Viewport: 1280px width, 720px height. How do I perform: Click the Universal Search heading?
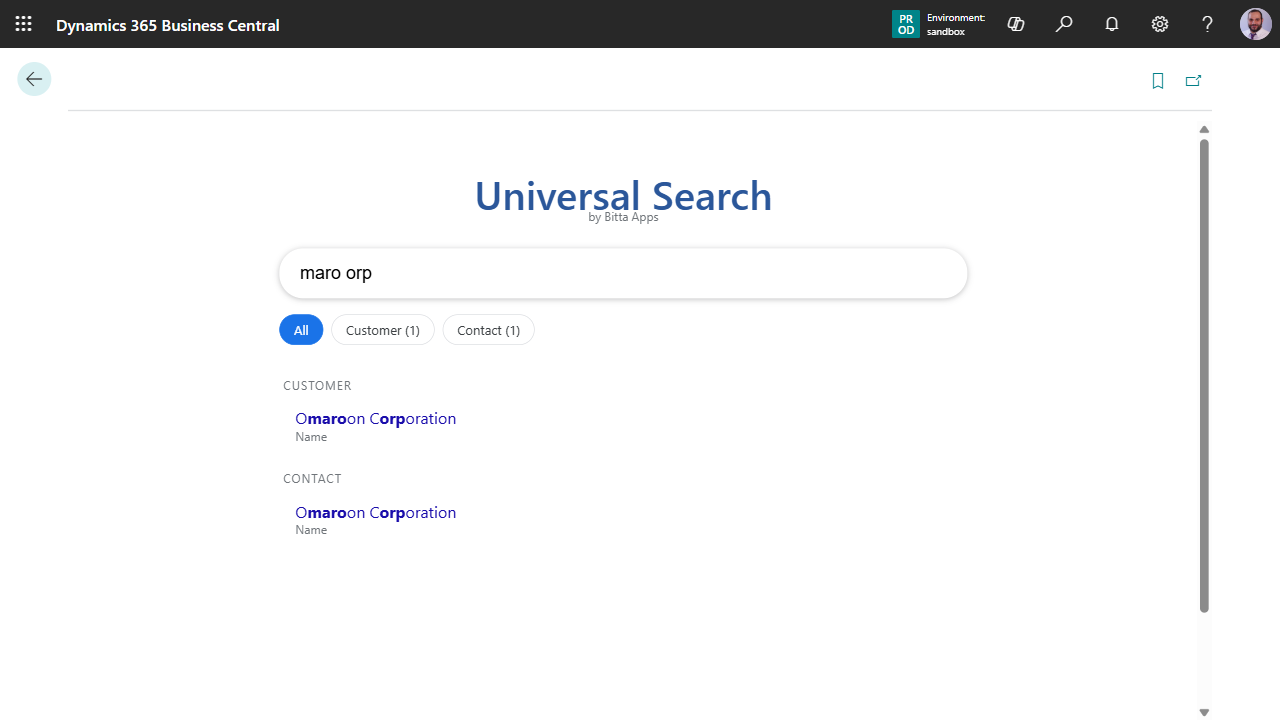coord(623,195)
